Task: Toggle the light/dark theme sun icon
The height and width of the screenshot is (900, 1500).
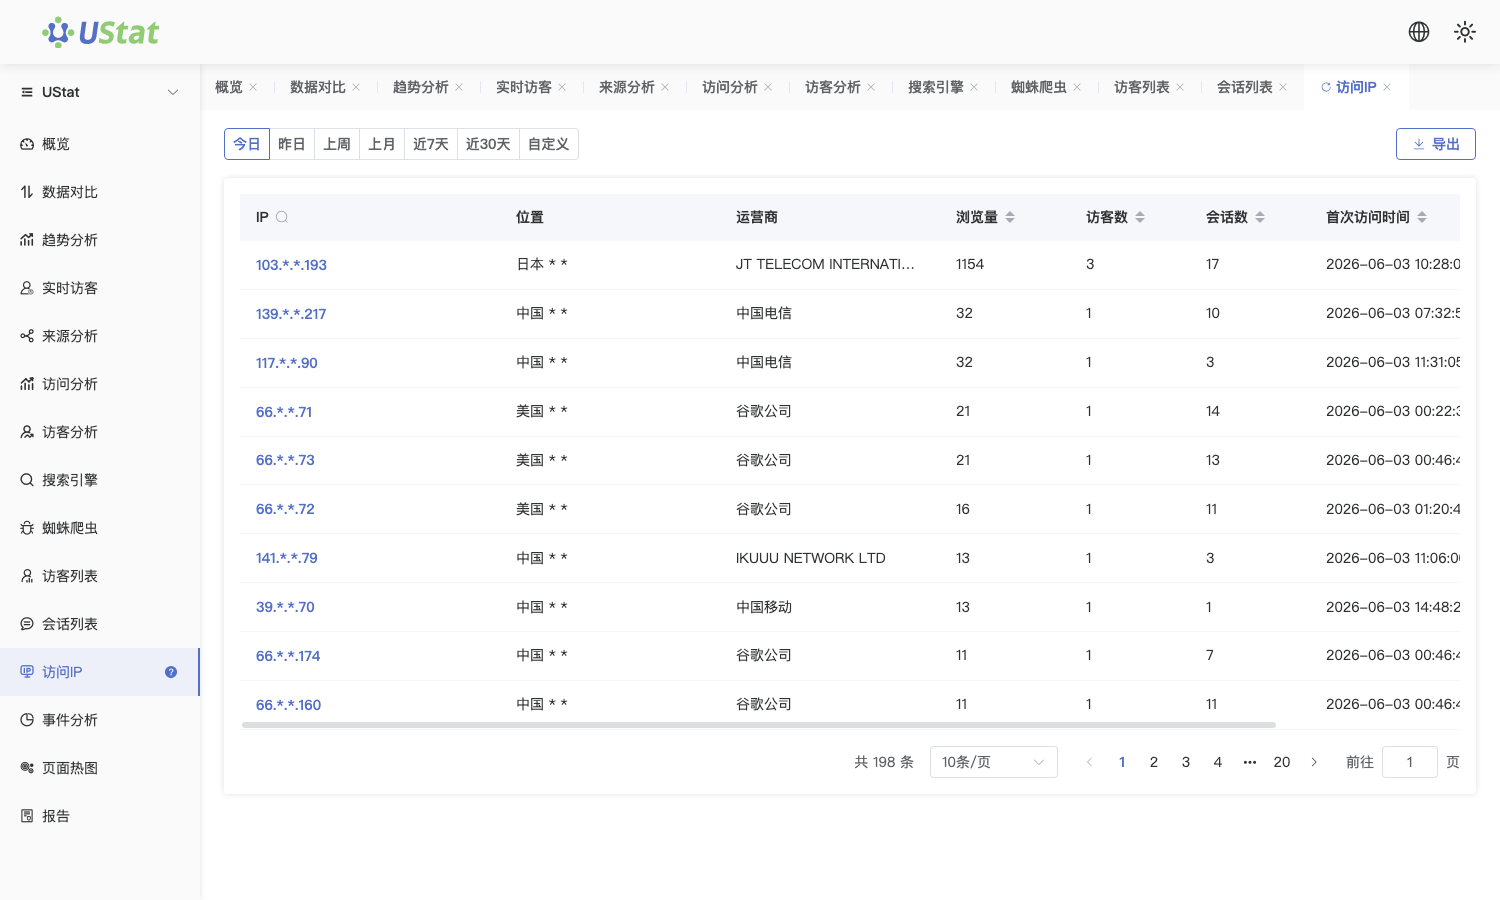Action: pyautogui.click(x=1465, y=32)
